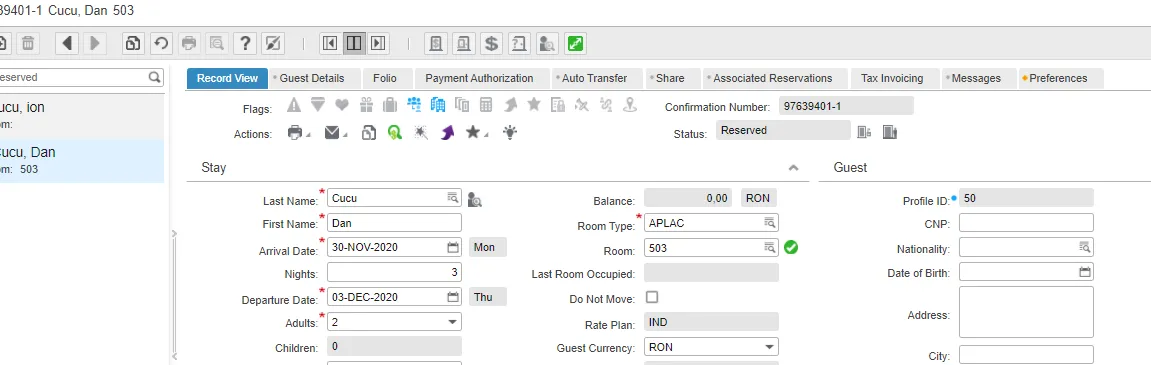
Task: Open Date of Birth calendar picker
Action: 1085,272
